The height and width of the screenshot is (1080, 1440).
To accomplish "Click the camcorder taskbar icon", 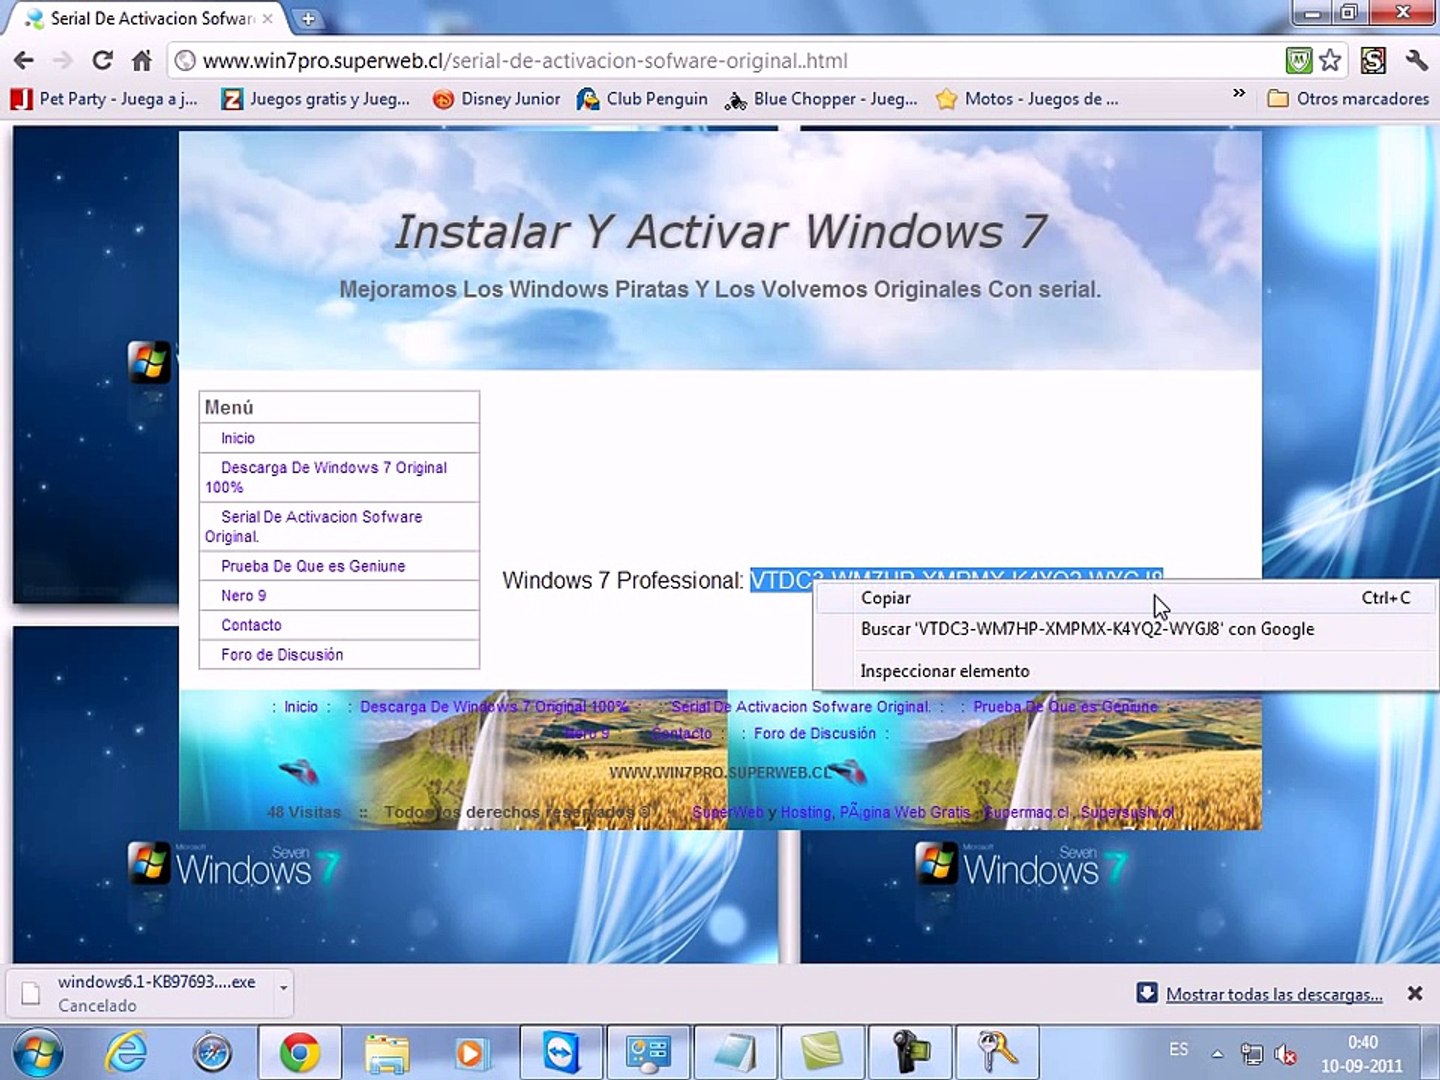I will (910, 1053).
